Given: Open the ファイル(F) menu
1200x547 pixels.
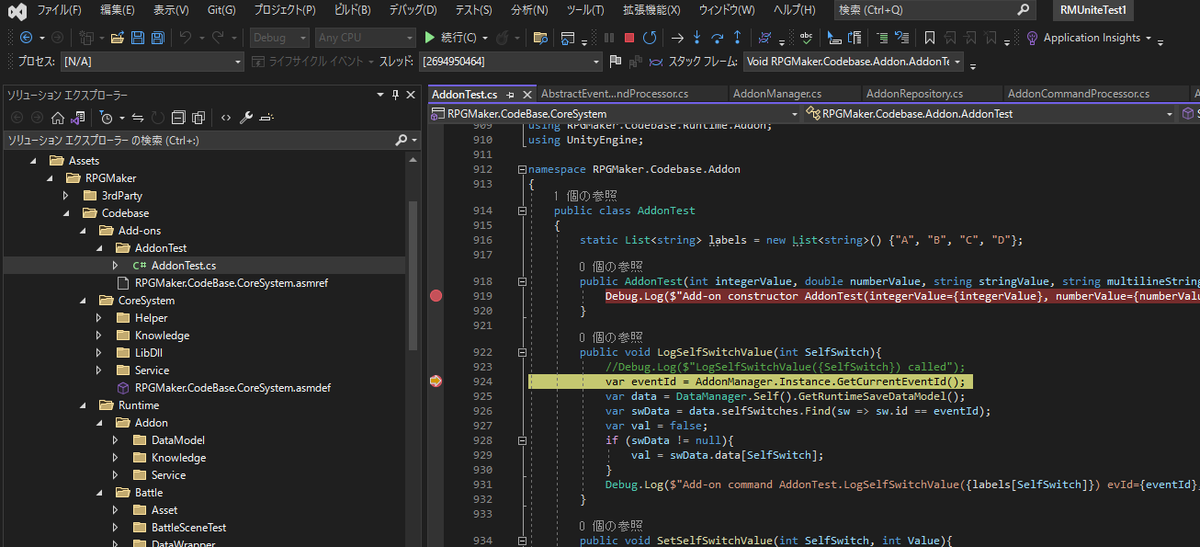Looking at the screenshot, I should (x=59, y=10).
